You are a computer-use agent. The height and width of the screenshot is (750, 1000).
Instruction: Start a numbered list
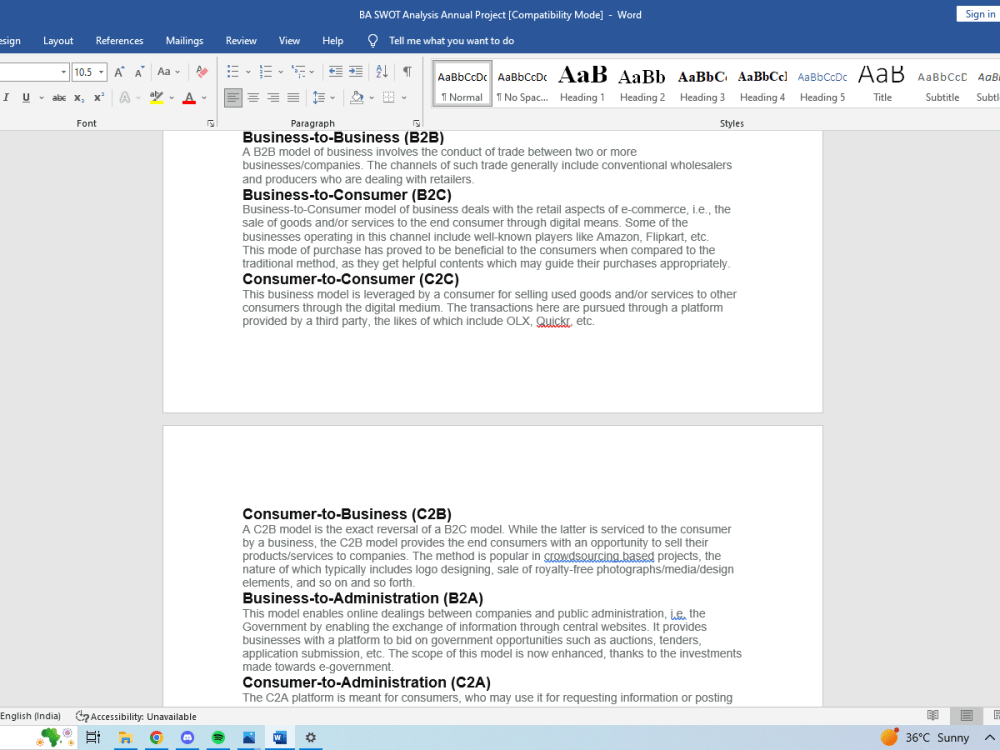click(x=266, y=71)
